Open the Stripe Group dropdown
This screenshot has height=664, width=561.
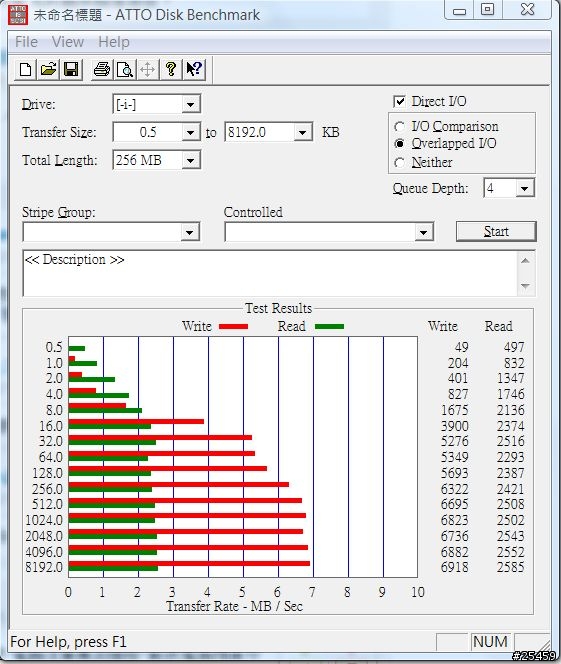190,232
